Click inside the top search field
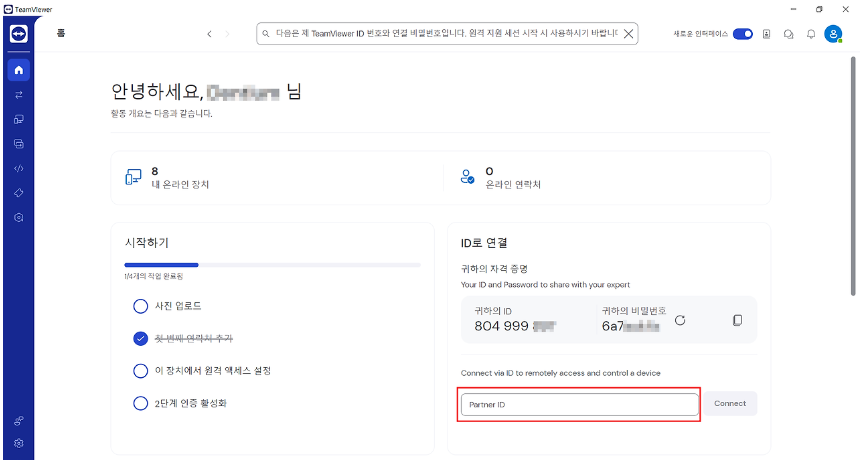 pyautogui.click(x=446, y=34)
